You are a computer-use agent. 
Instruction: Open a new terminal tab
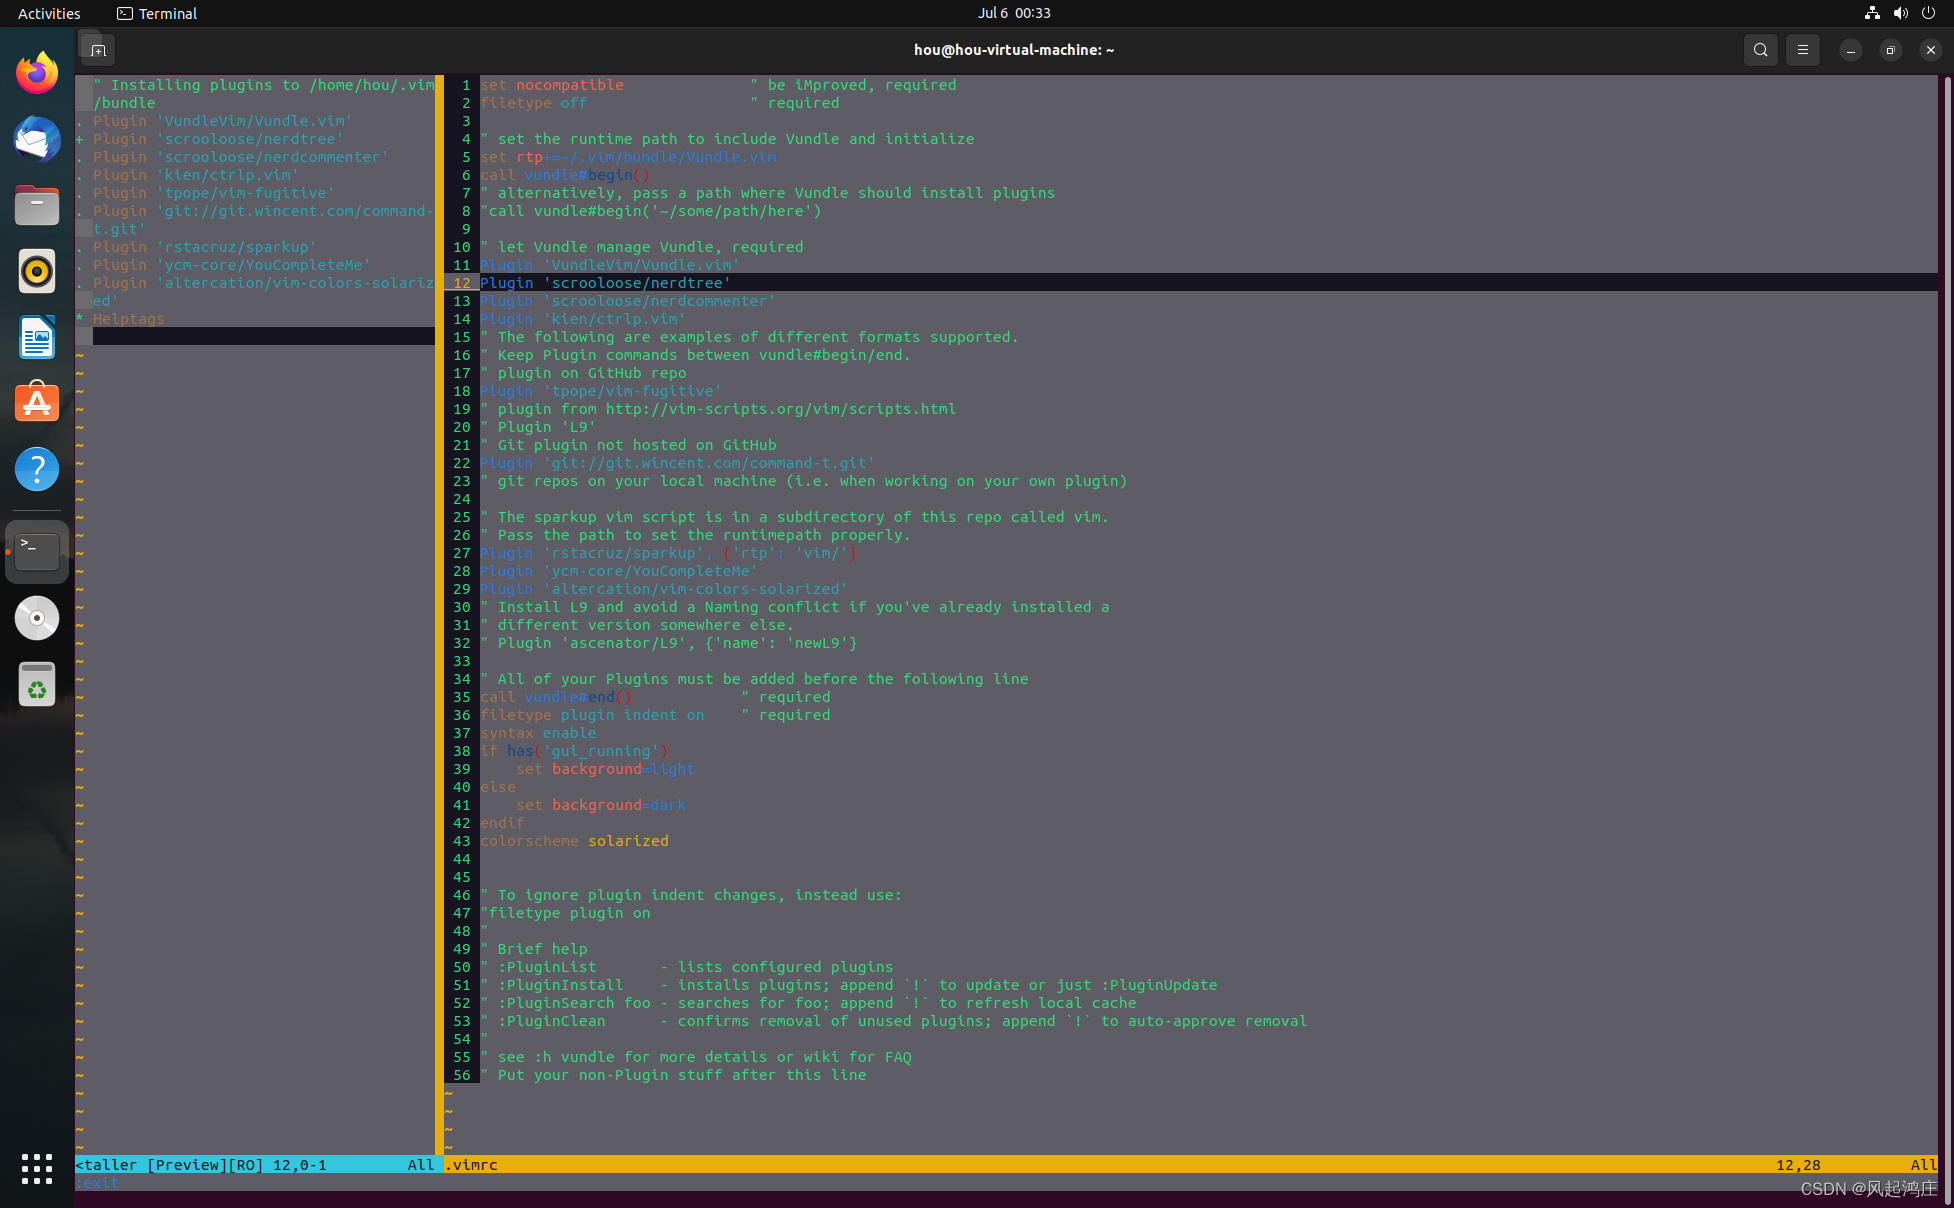pos(97,50)
